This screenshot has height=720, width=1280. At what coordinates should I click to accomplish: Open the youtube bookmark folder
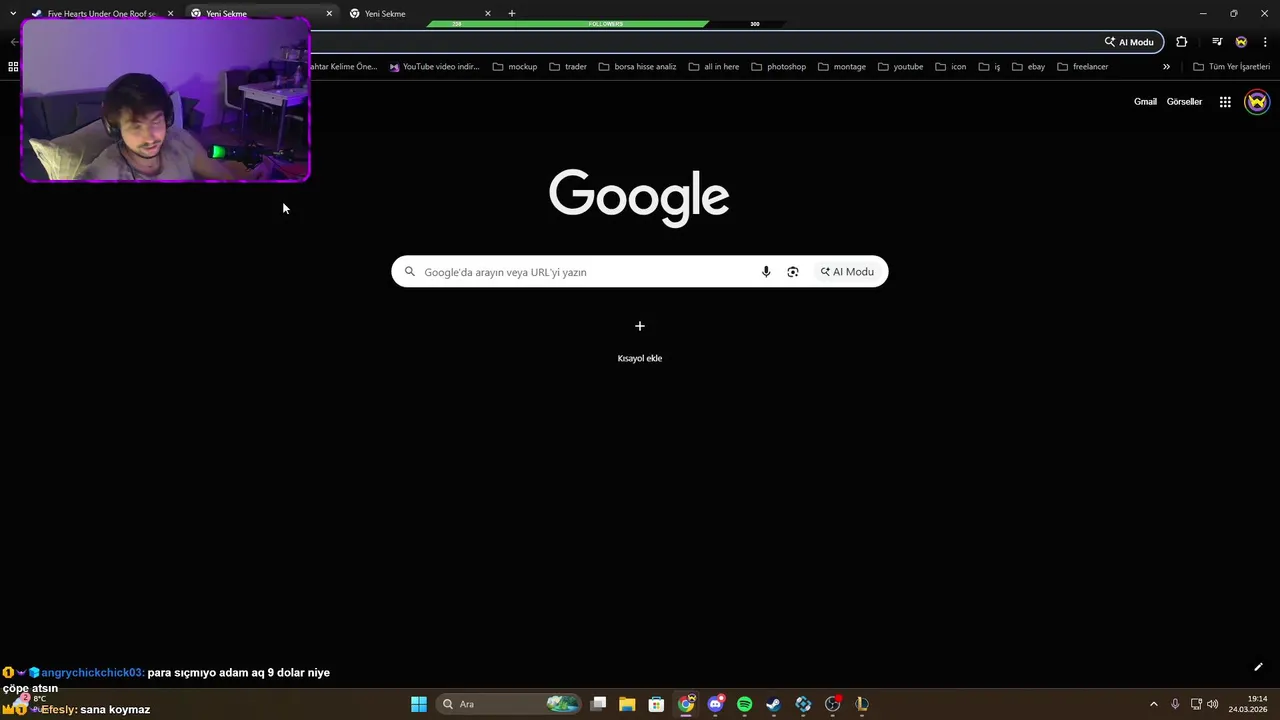pyautogui.click(x=901, y=67)
